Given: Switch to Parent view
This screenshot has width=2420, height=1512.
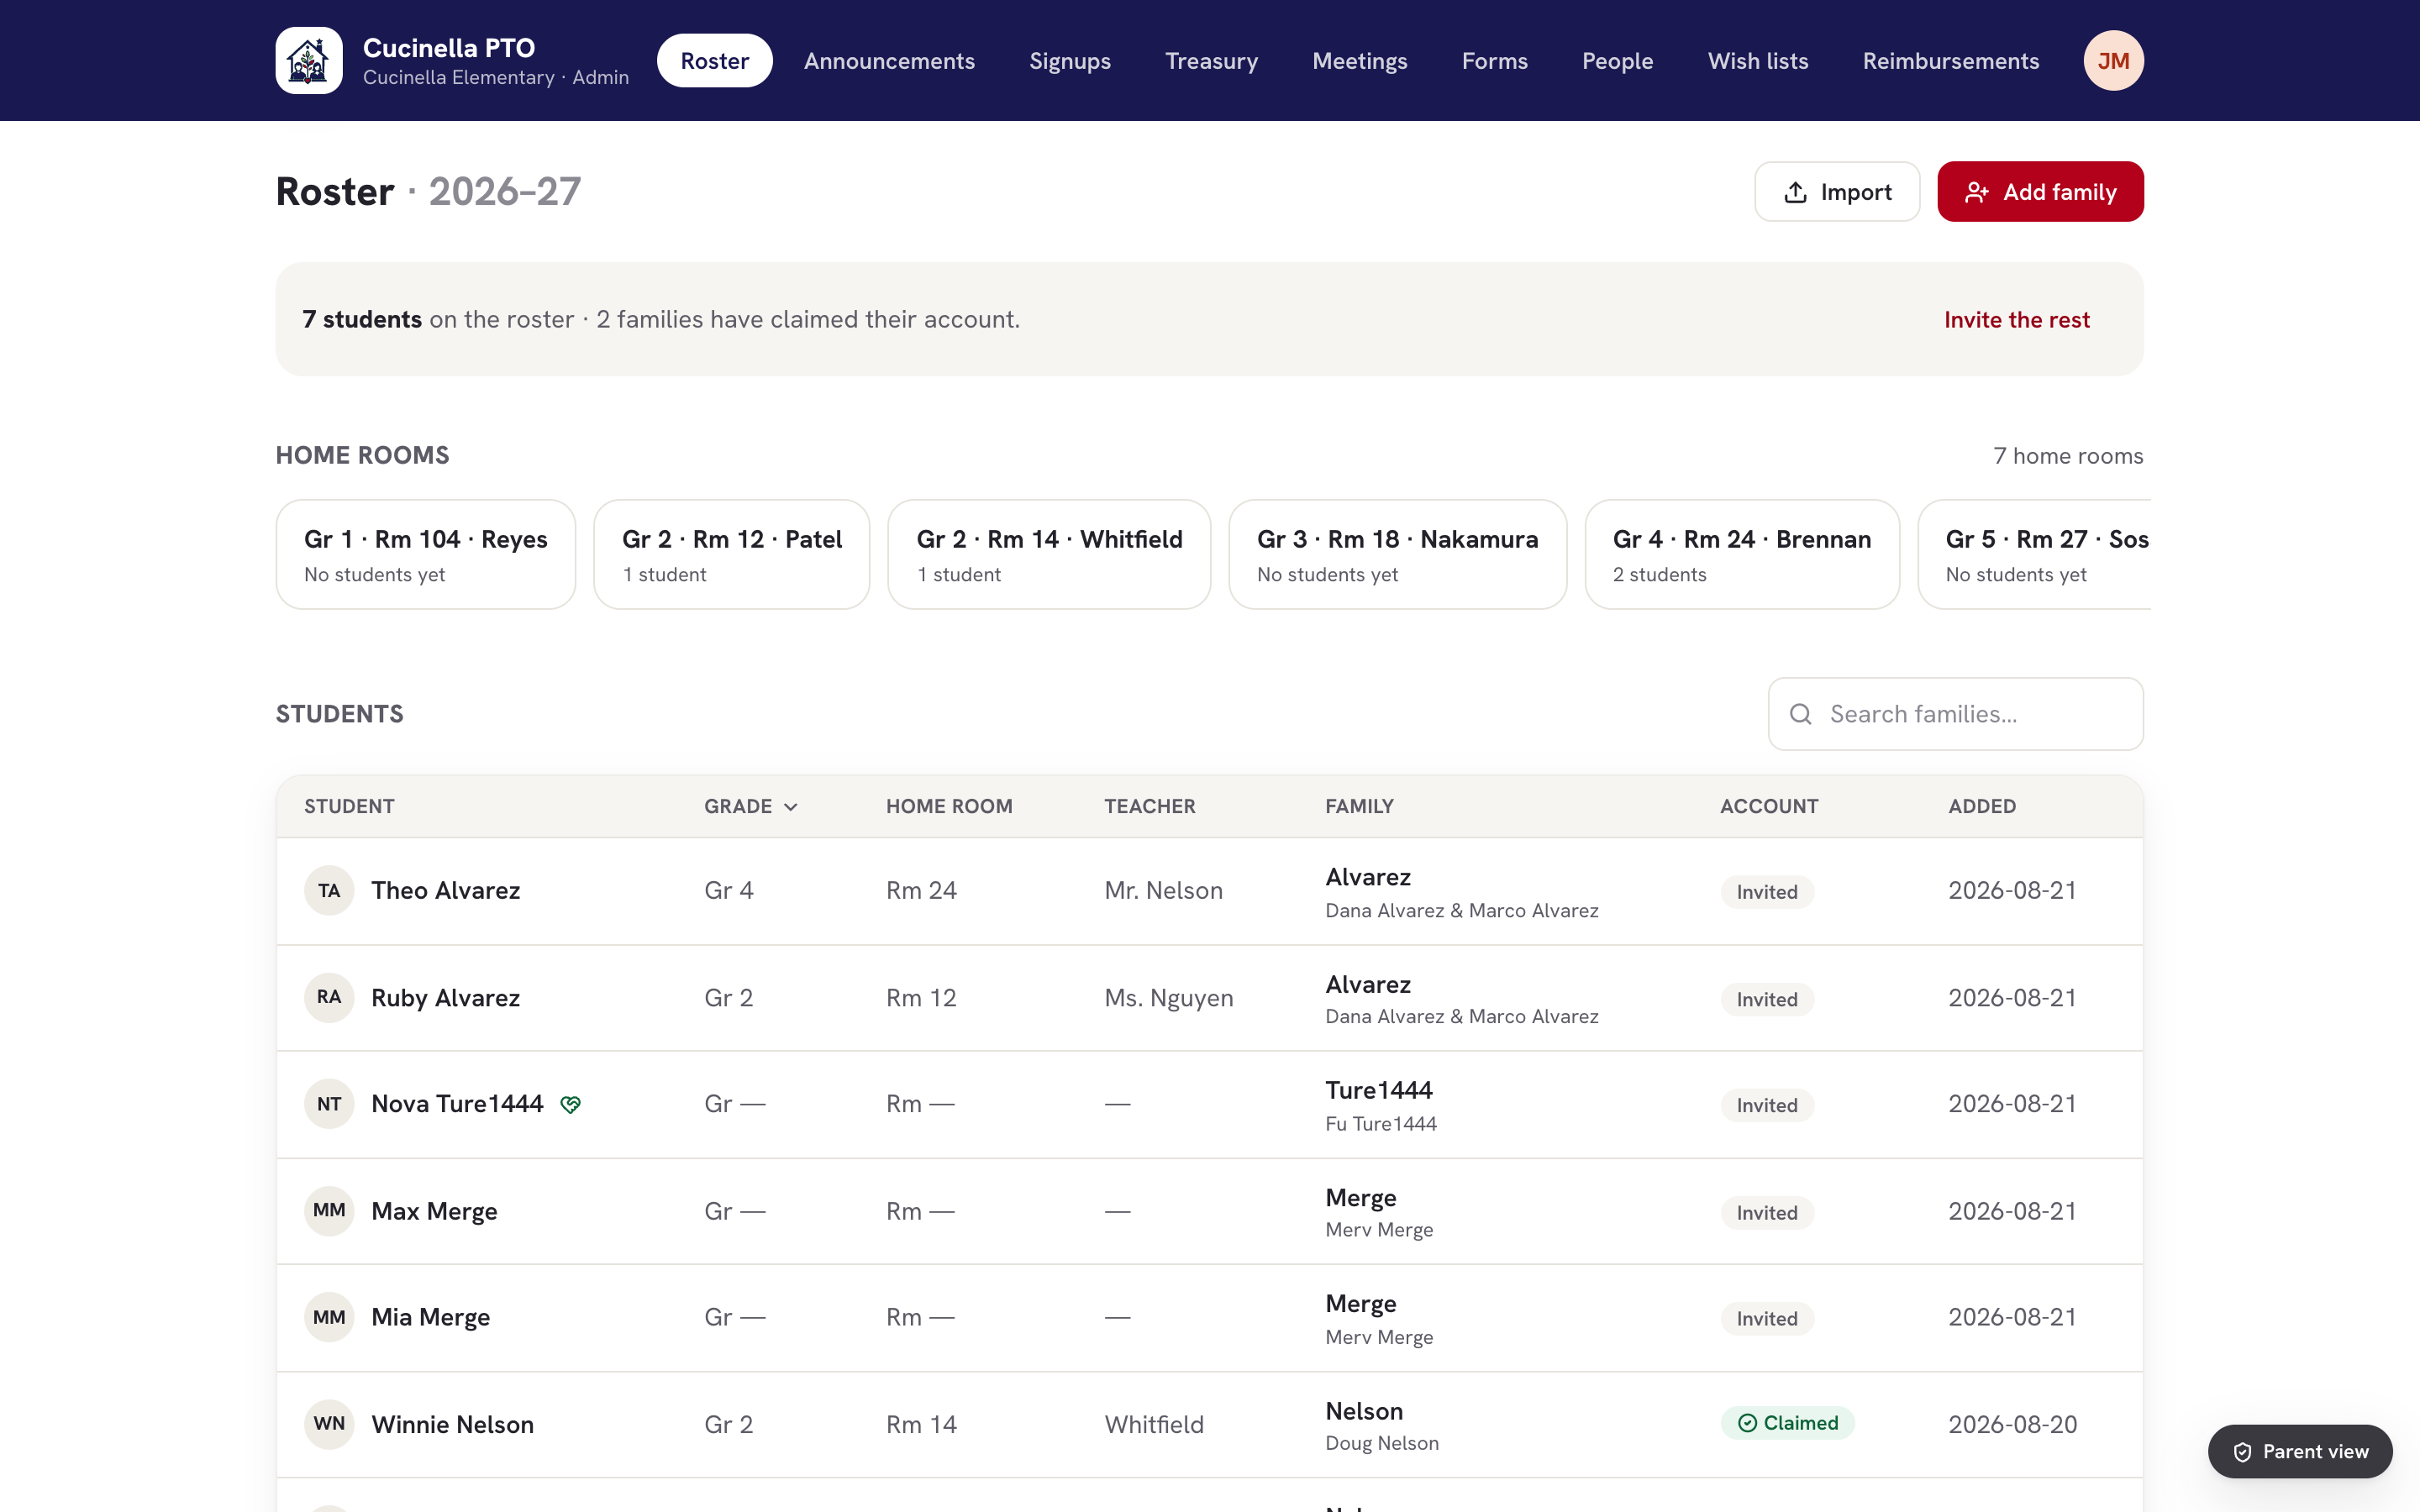Looking at the screenshot, I should pyautogui.click(x=2300, y=1451).
